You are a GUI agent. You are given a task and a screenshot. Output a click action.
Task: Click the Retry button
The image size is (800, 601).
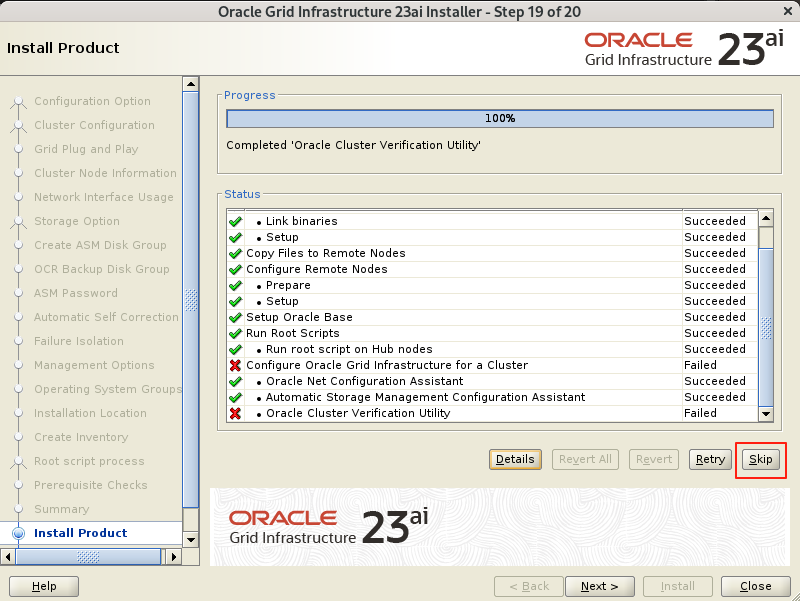(x=710, y=459)
